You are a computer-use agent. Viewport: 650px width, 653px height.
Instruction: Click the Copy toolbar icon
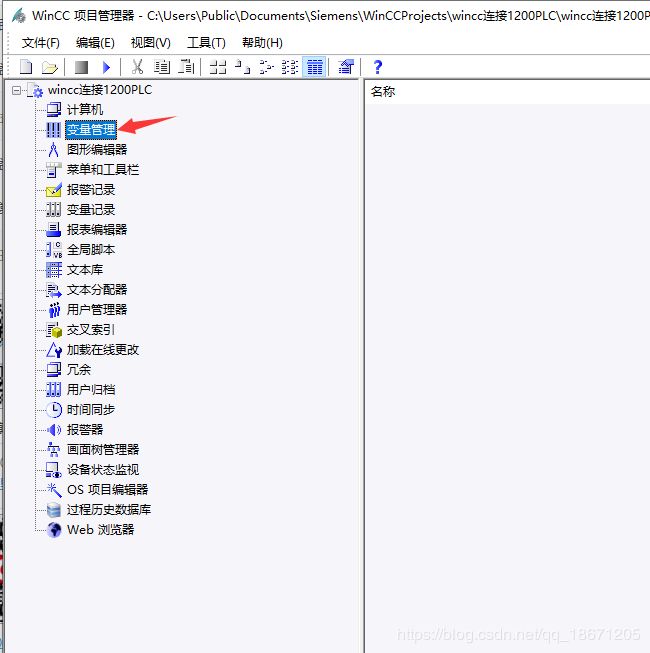[162, 67]
